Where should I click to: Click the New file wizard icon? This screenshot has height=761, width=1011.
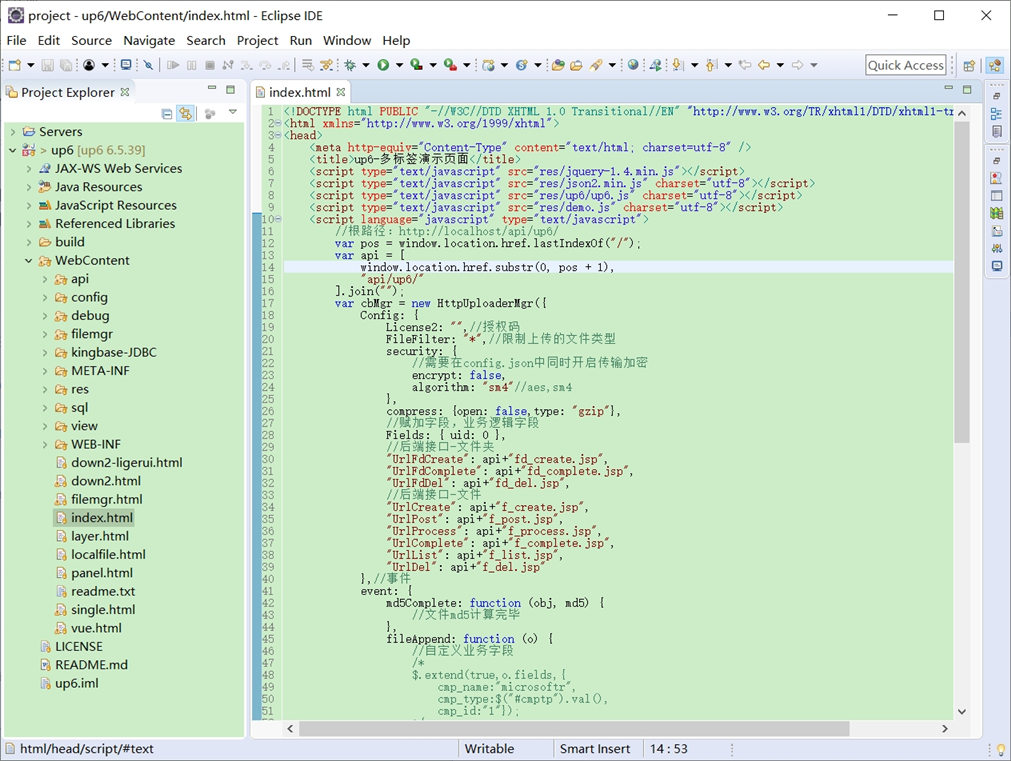tap(15, 64)
